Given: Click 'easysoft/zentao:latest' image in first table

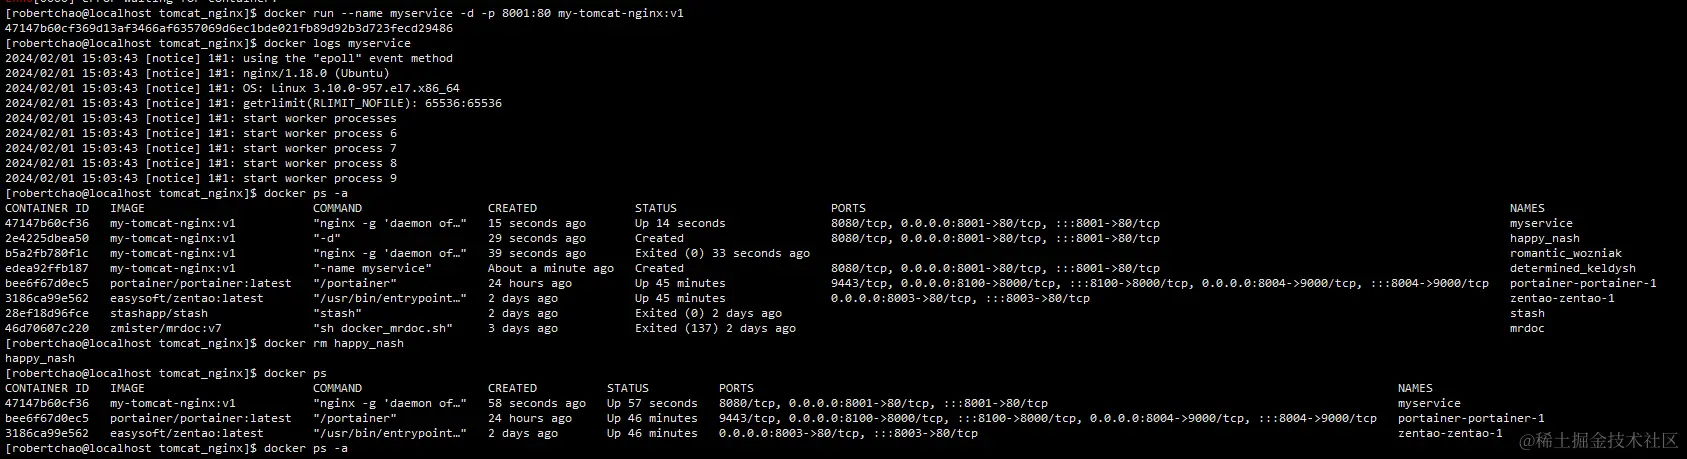Looking at the screenshot, I should [187, 299].
